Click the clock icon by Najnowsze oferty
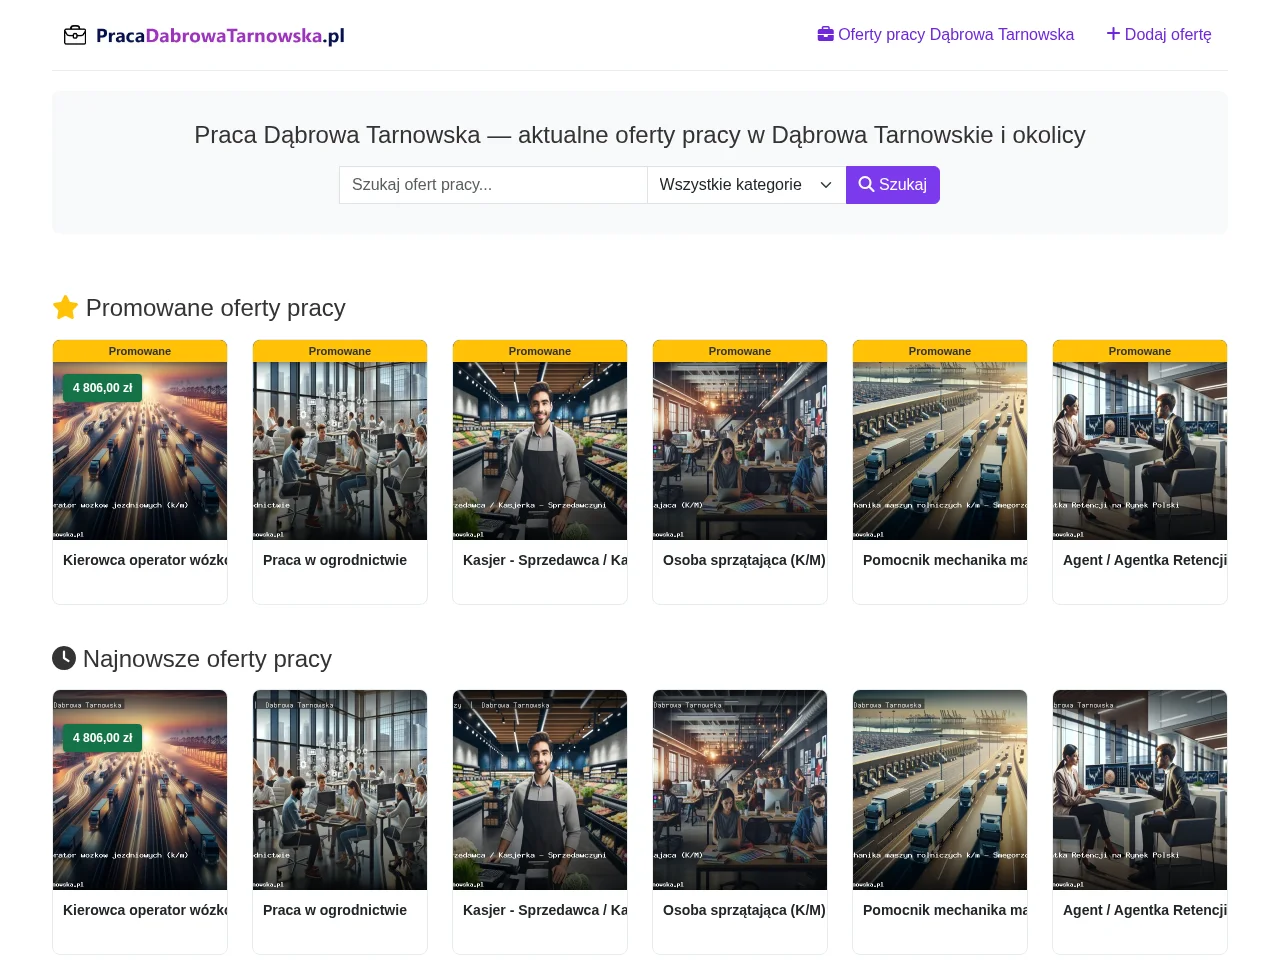1280x960 pixels. point(64,658)
